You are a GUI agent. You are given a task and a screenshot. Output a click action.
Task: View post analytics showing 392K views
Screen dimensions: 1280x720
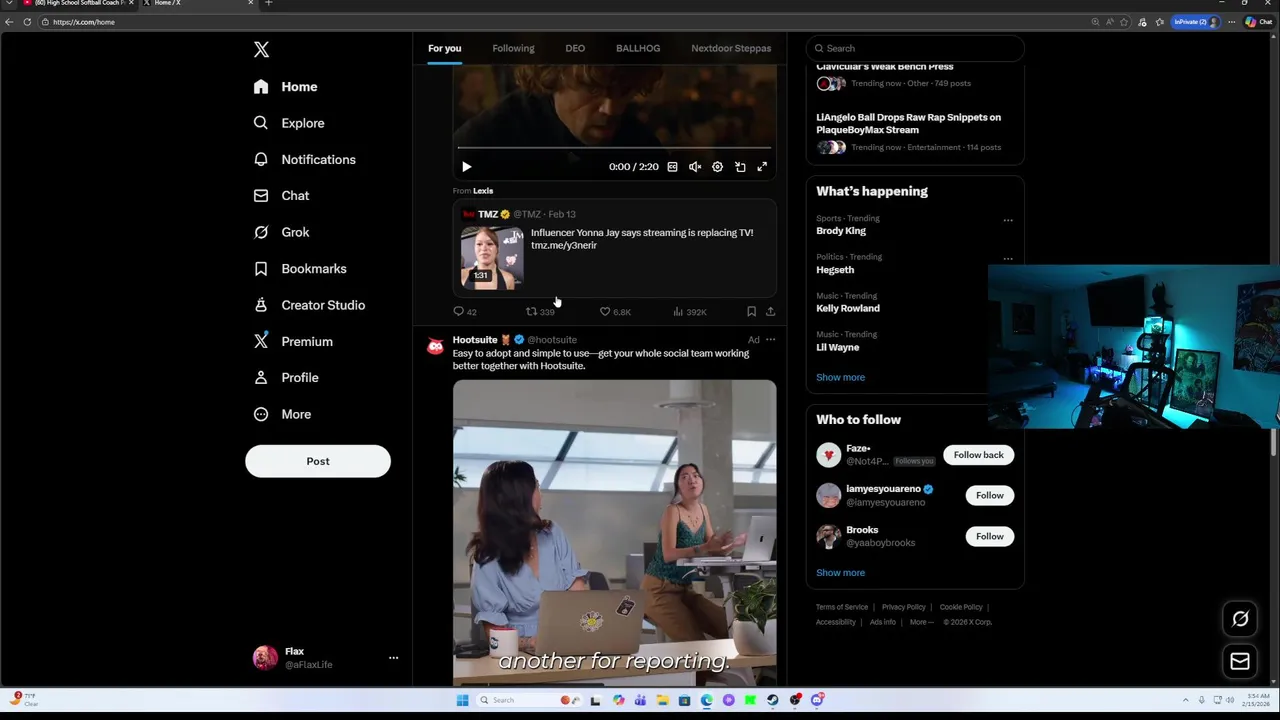point(690,312)
